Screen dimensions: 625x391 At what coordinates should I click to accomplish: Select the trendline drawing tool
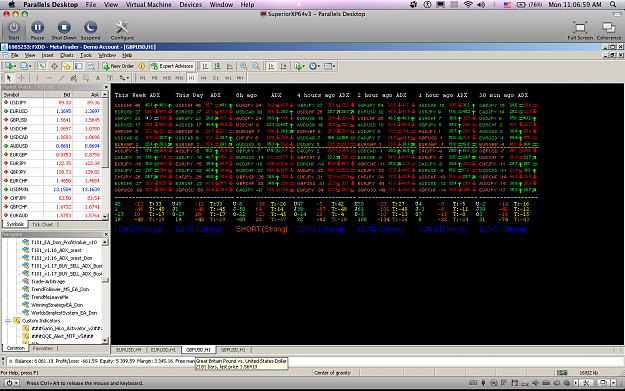point(61,78)
